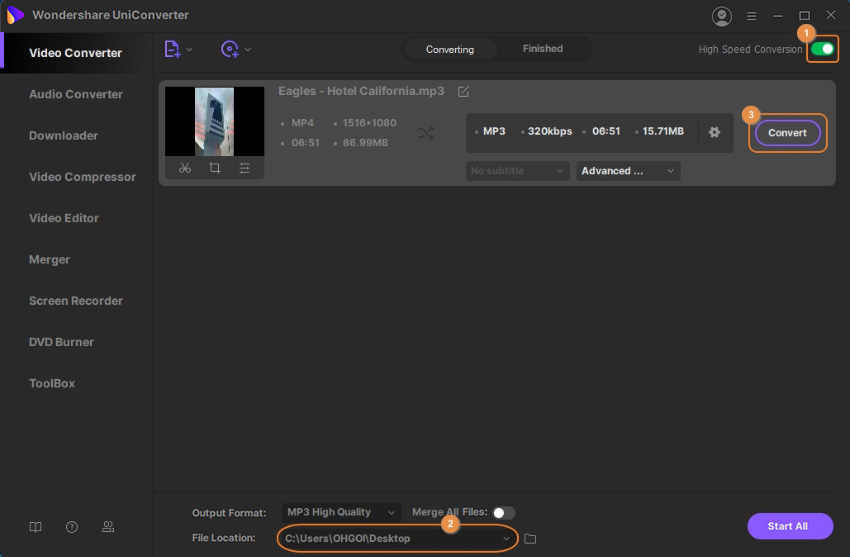Switch to the Finished tab
Viewport: 850px width, 557px height.
click(x=542, y=49)
